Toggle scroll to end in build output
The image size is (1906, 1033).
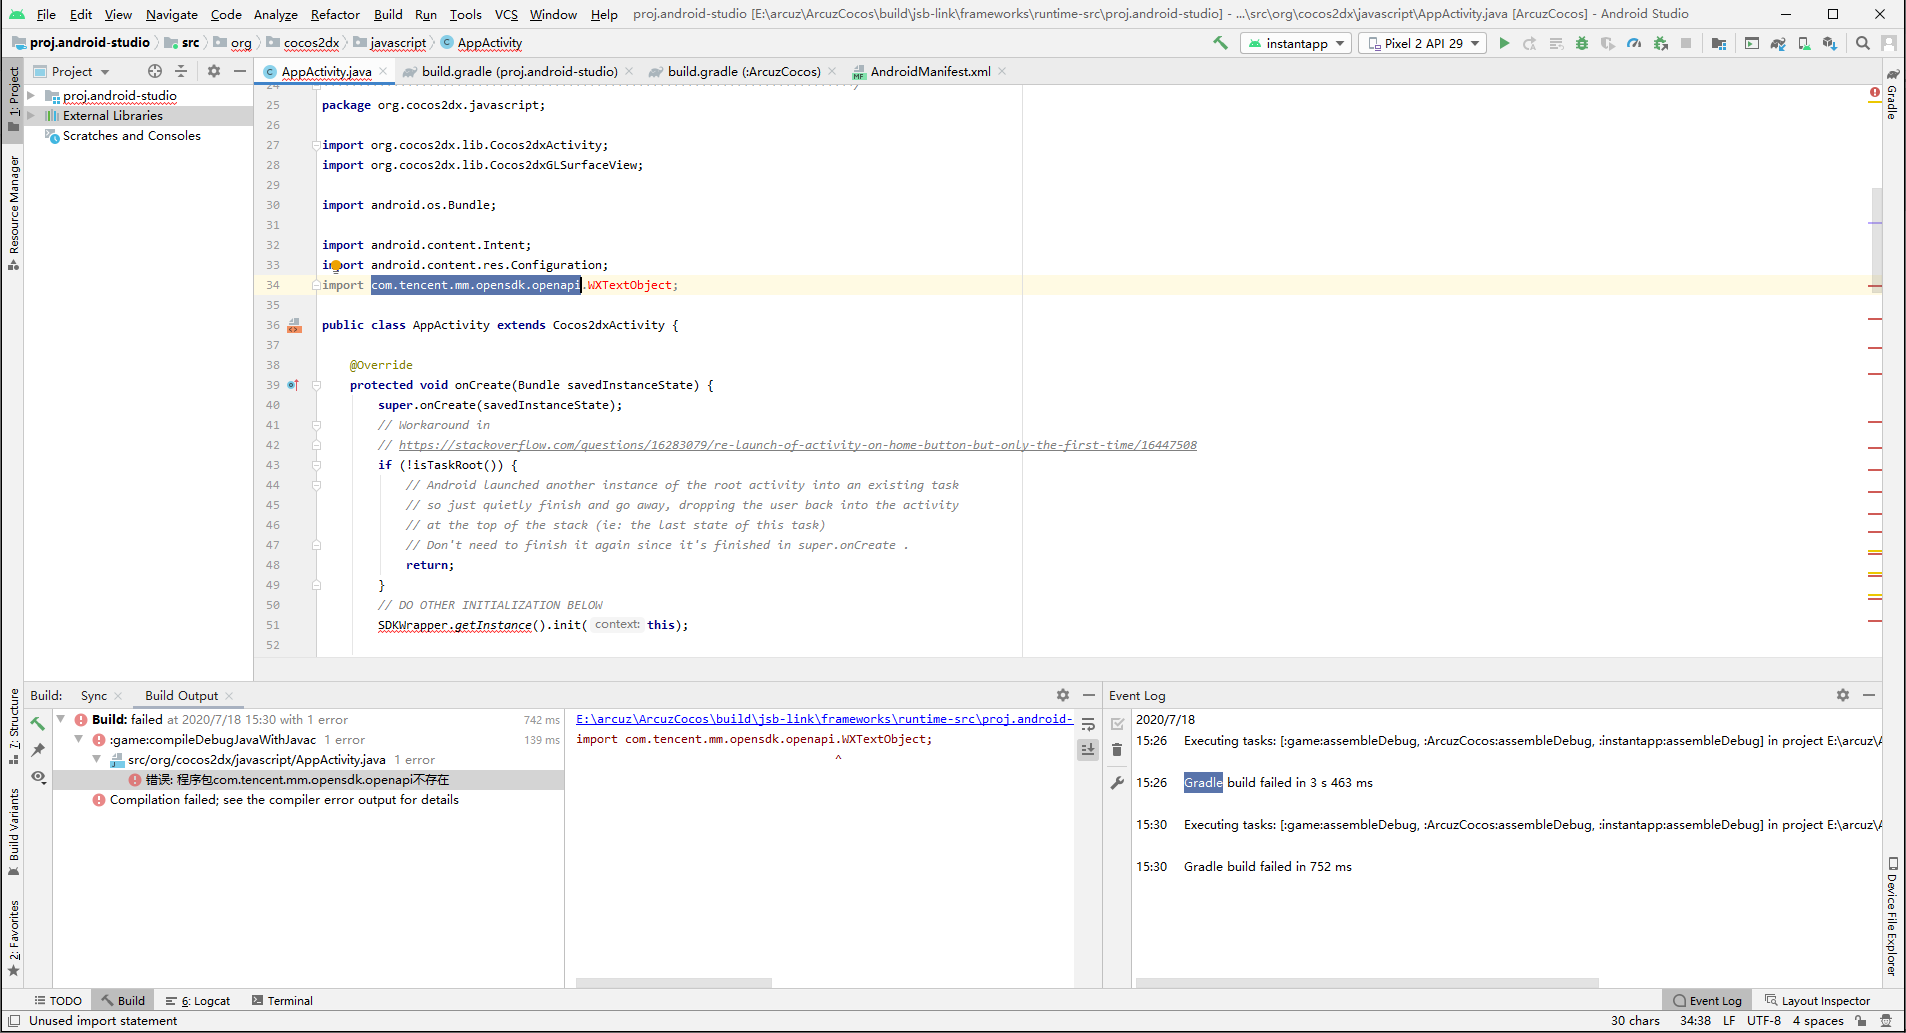tap(1088, 749)
